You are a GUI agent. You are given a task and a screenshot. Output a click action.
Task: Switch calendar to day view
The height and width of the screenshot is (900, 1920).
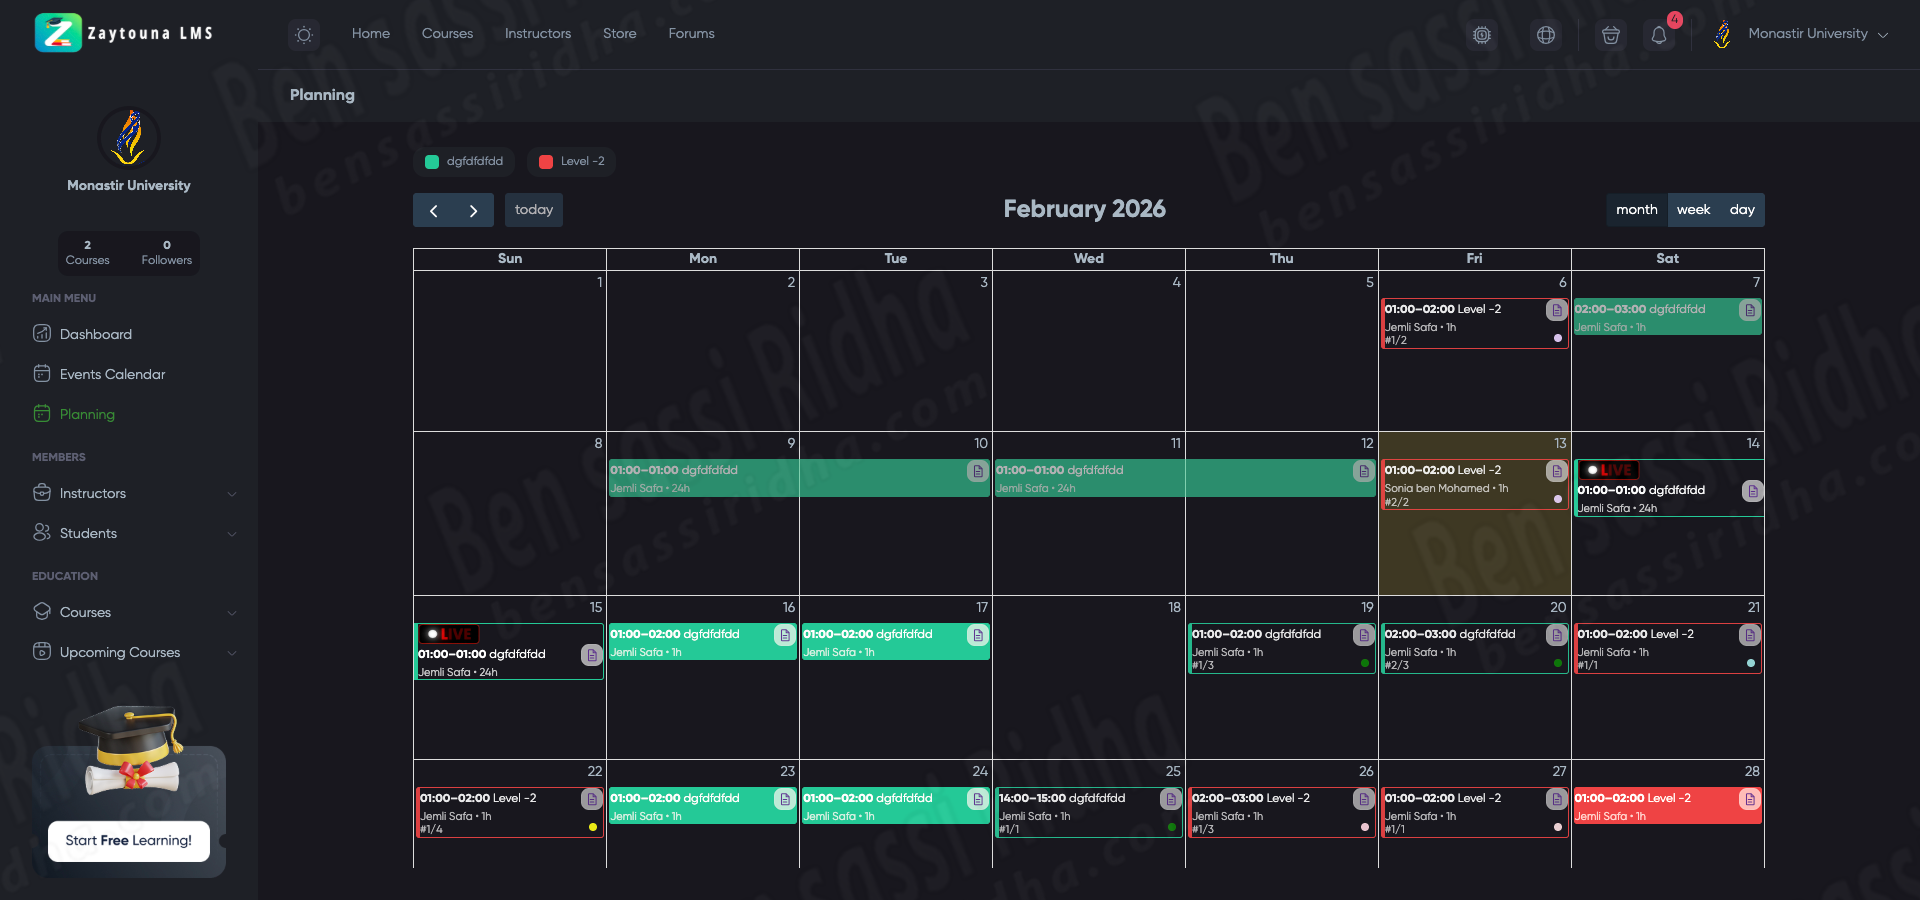[x=1742, y=210]
